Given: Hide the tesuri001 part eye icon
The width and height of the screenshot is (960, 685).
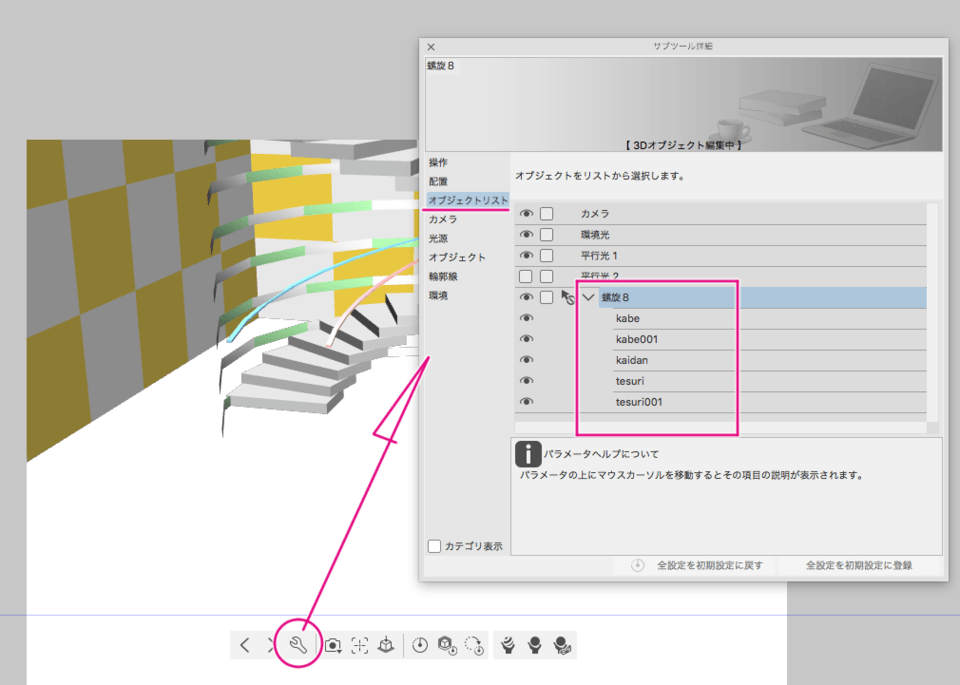Looking at the screenshot, I should click(x=526, y=402).
